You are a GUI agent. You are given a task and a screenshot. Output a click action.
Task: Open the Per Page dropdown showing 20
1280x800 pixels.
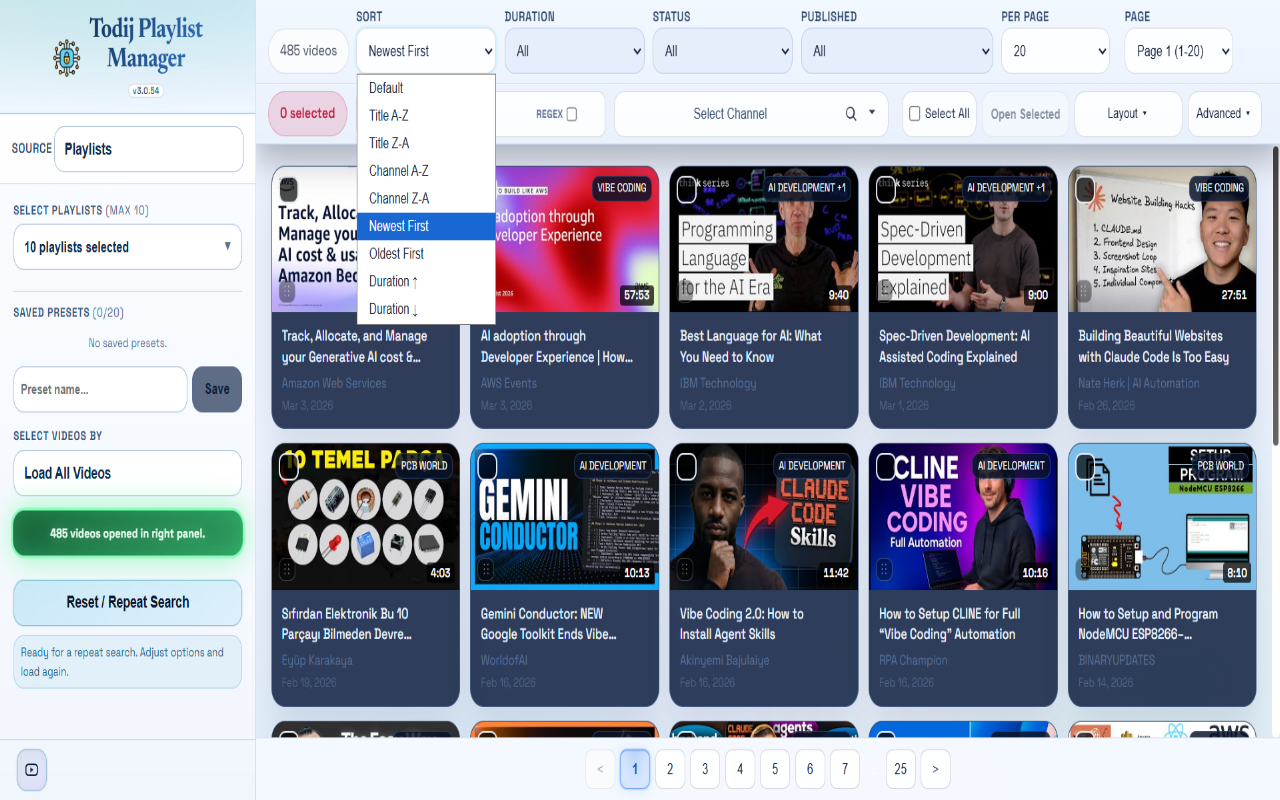pyautogui.click(x=1055, y=51)
